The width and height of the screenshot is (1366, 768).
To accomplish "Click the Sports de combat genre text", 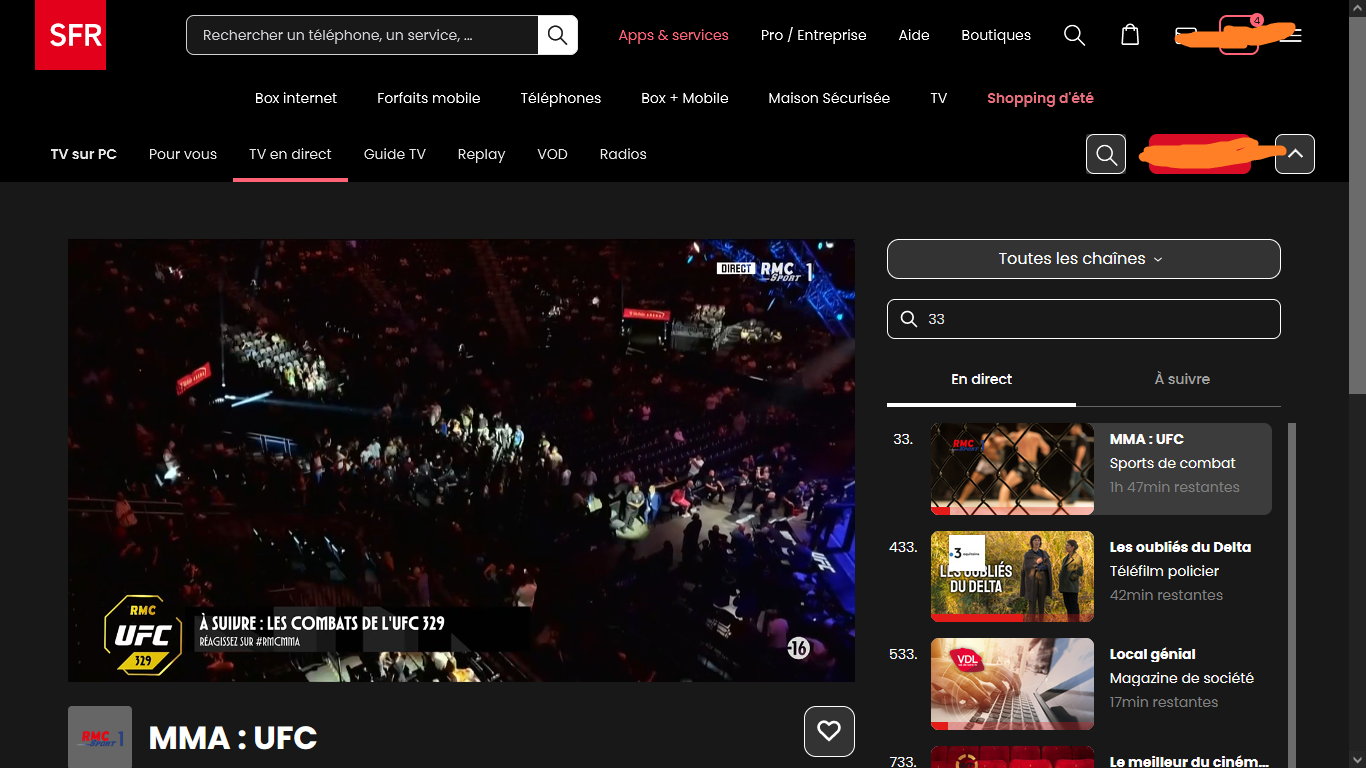I will tap(1173, 463).
